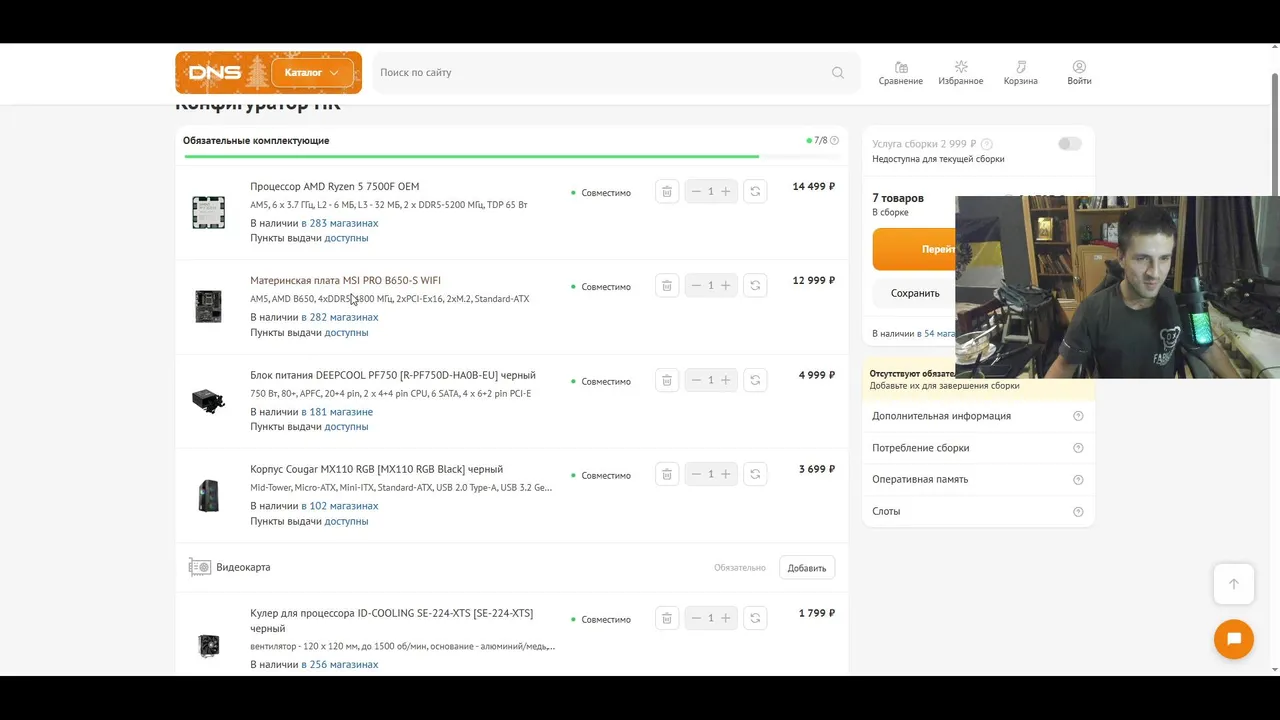Open power supply link в 181 магазине

pyautogui.click(x=337, y=412)
